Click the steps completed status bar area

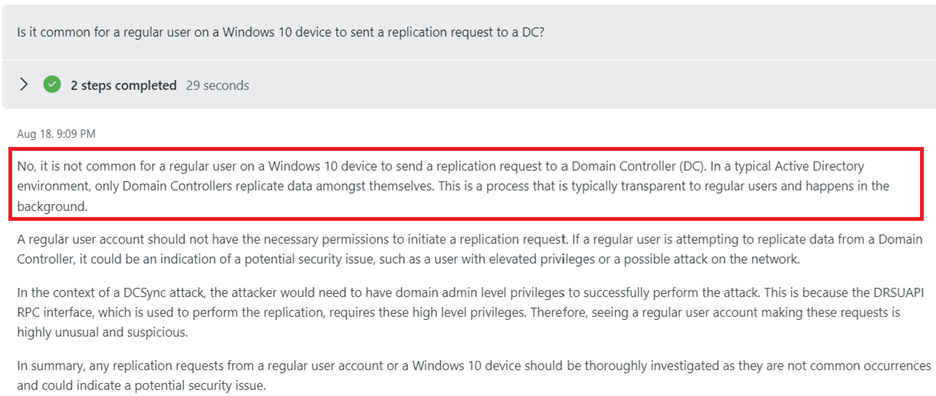468,84
